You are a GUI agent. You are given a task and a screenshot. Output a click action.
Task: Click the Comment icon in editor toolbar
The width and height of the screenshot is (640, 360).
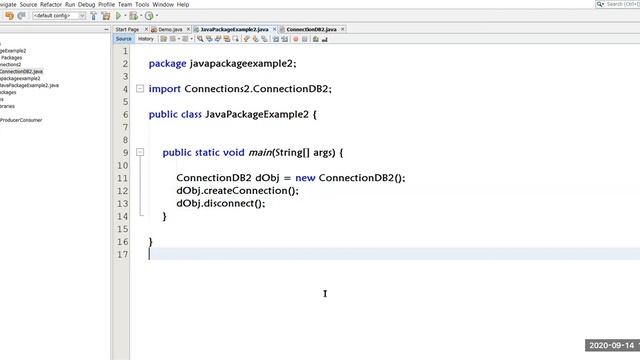316,39
